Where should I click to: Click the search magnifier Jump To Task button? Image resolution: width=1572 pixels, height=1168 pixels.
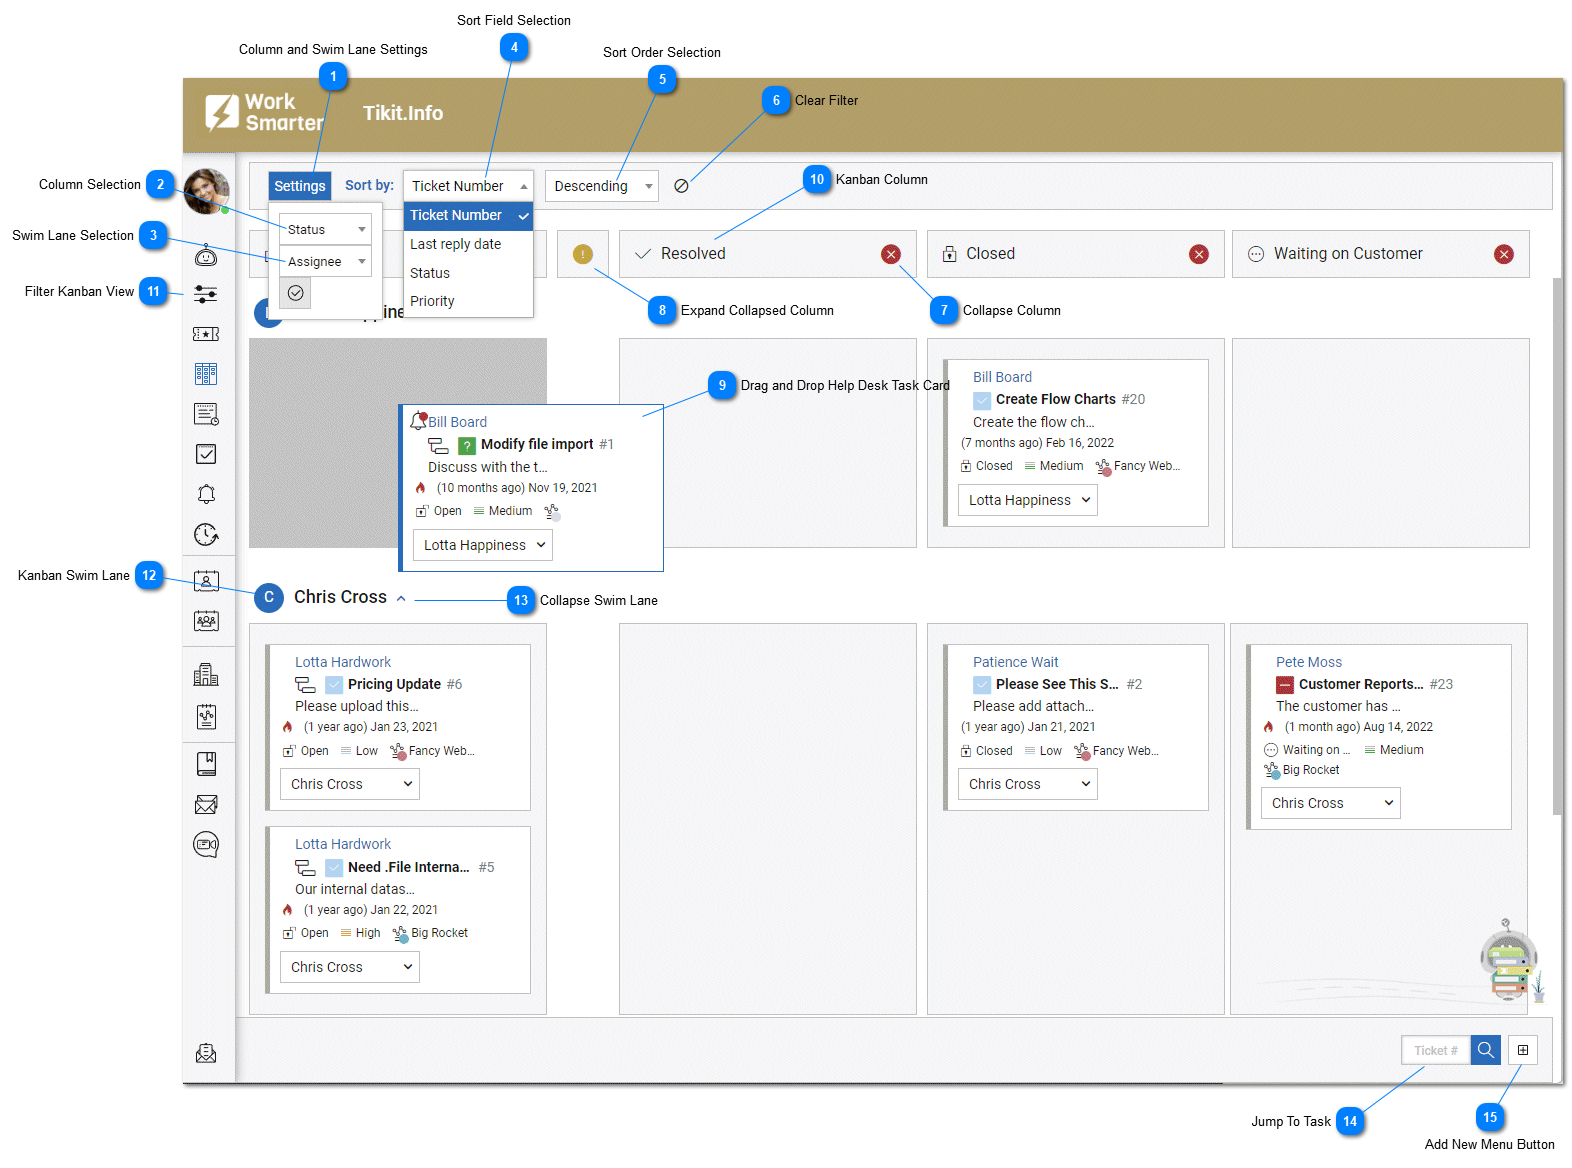click(x=1486, y=1050)
